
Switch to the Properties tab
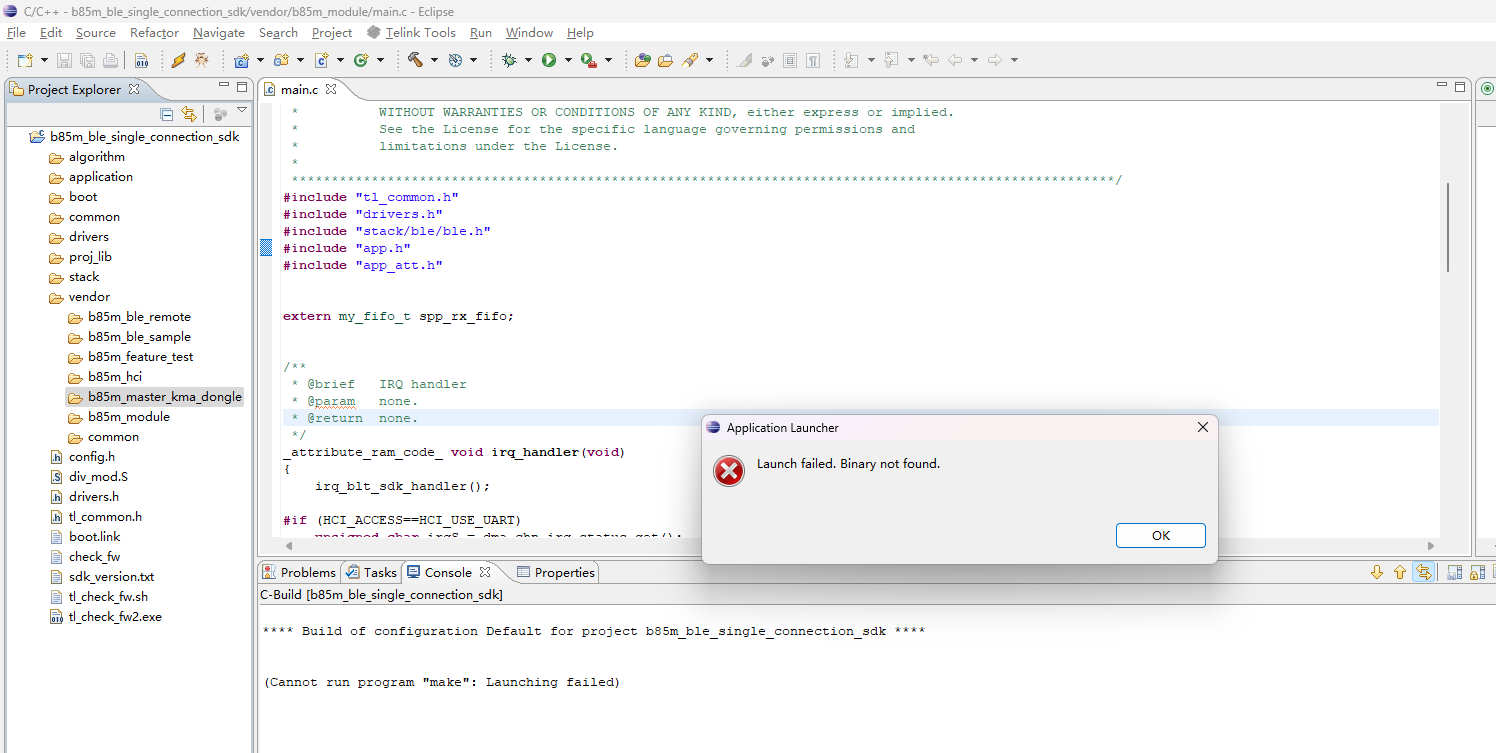click(555, 572)
